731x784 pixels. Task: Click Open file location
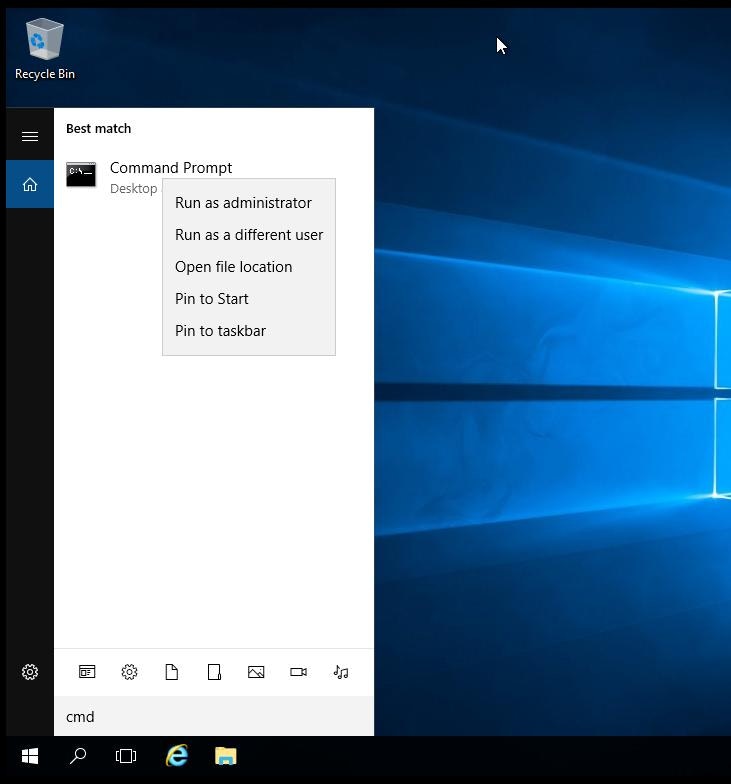point(233,267)
